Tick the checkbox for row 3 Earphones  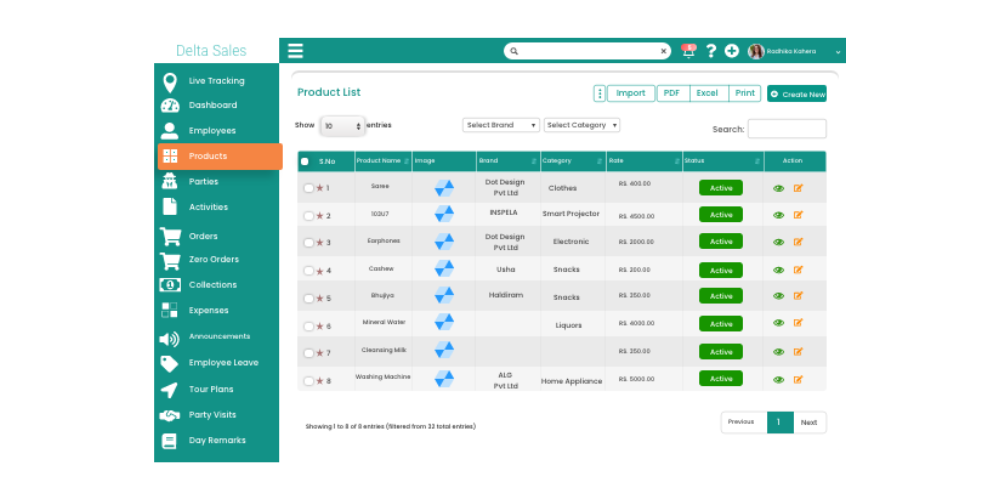point(309,242)
